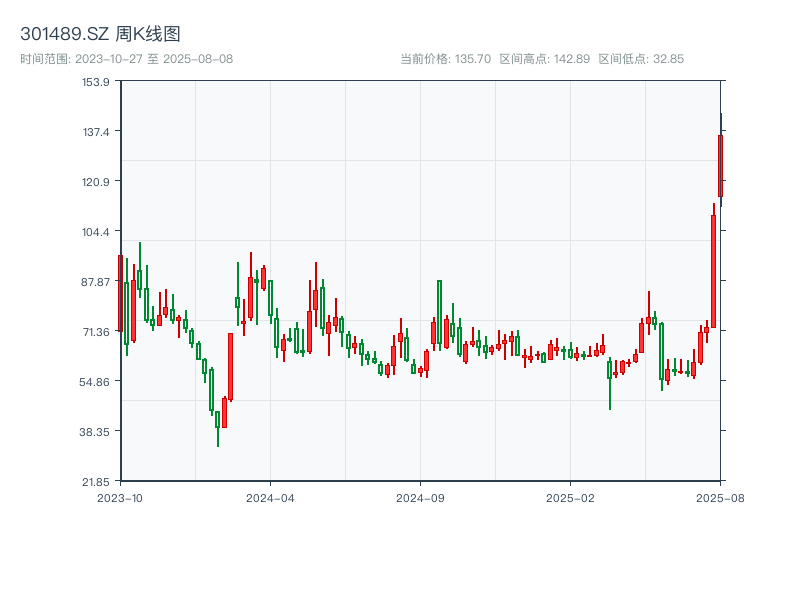The image size is (800, 600).
Task: Click the lowest green candle near 38
Action: tap(218, 419)
